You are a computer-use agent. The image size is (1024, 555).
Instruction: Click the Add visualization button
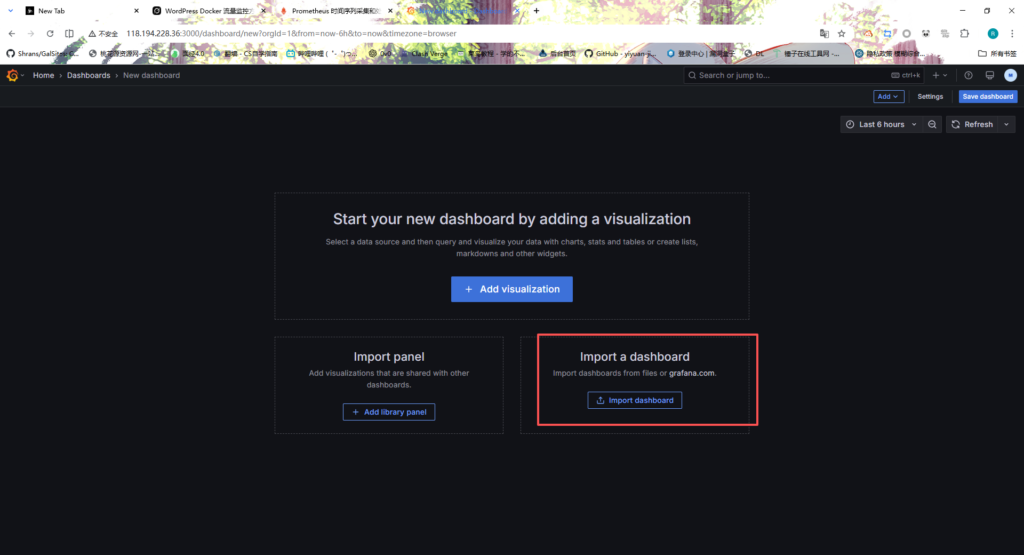click(512, 289)
